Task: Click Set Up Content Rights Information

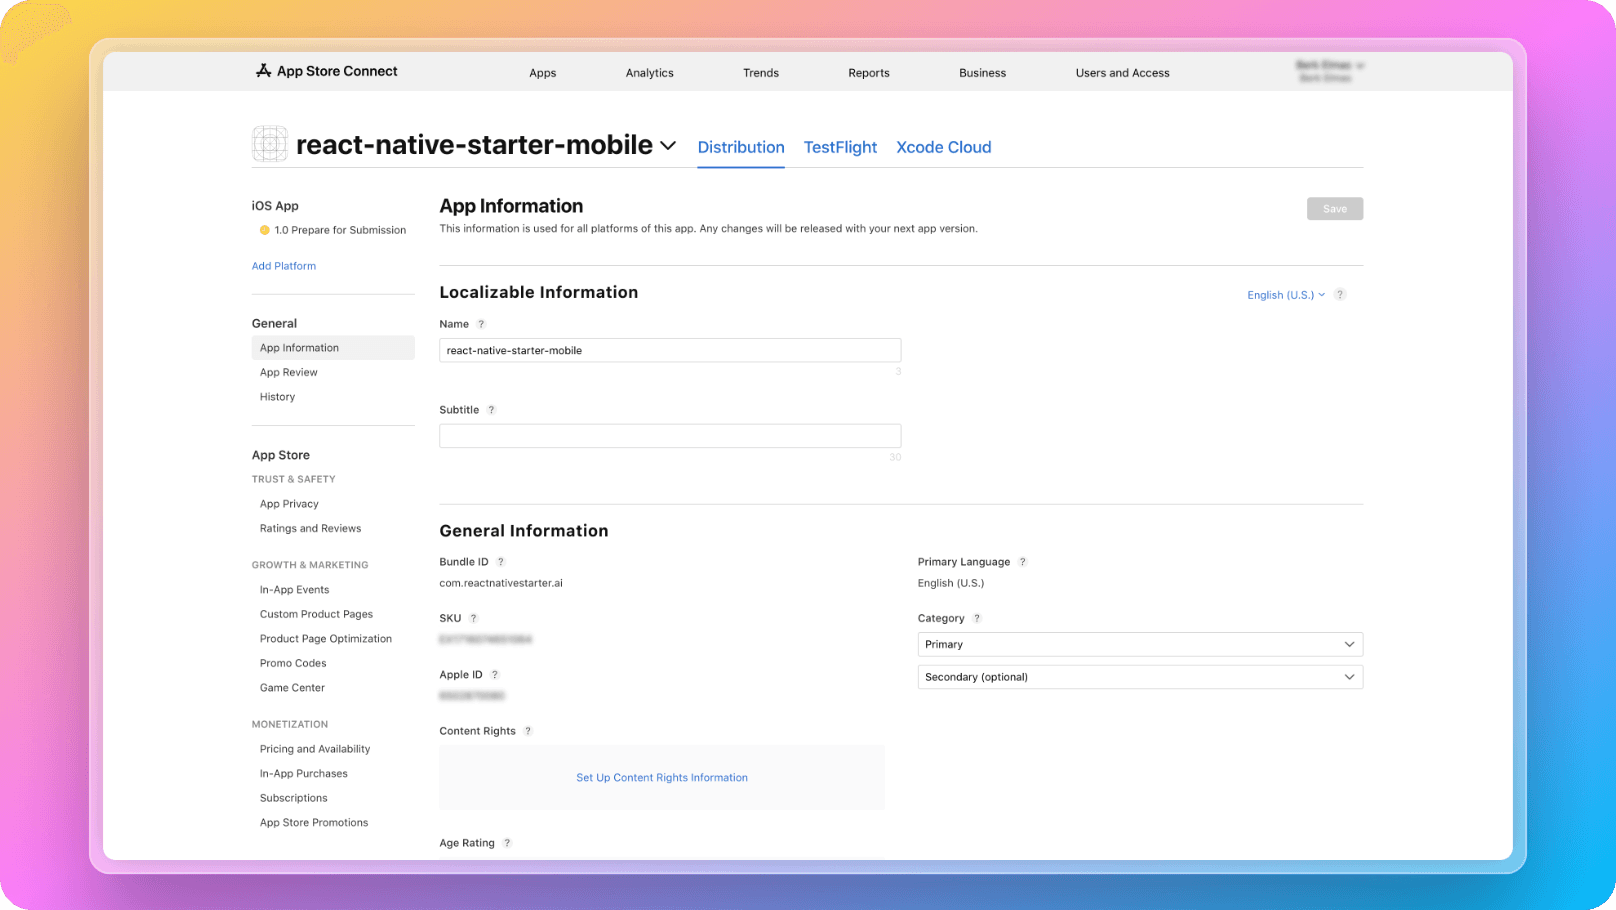Action: coord(662,778)
